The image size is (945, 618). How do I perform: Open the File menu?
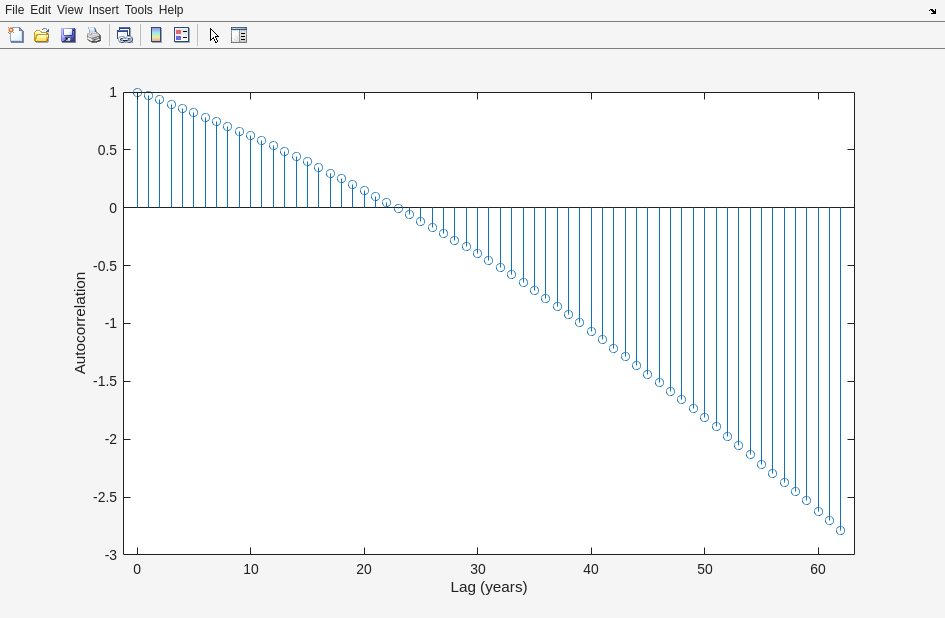point(14,10)
